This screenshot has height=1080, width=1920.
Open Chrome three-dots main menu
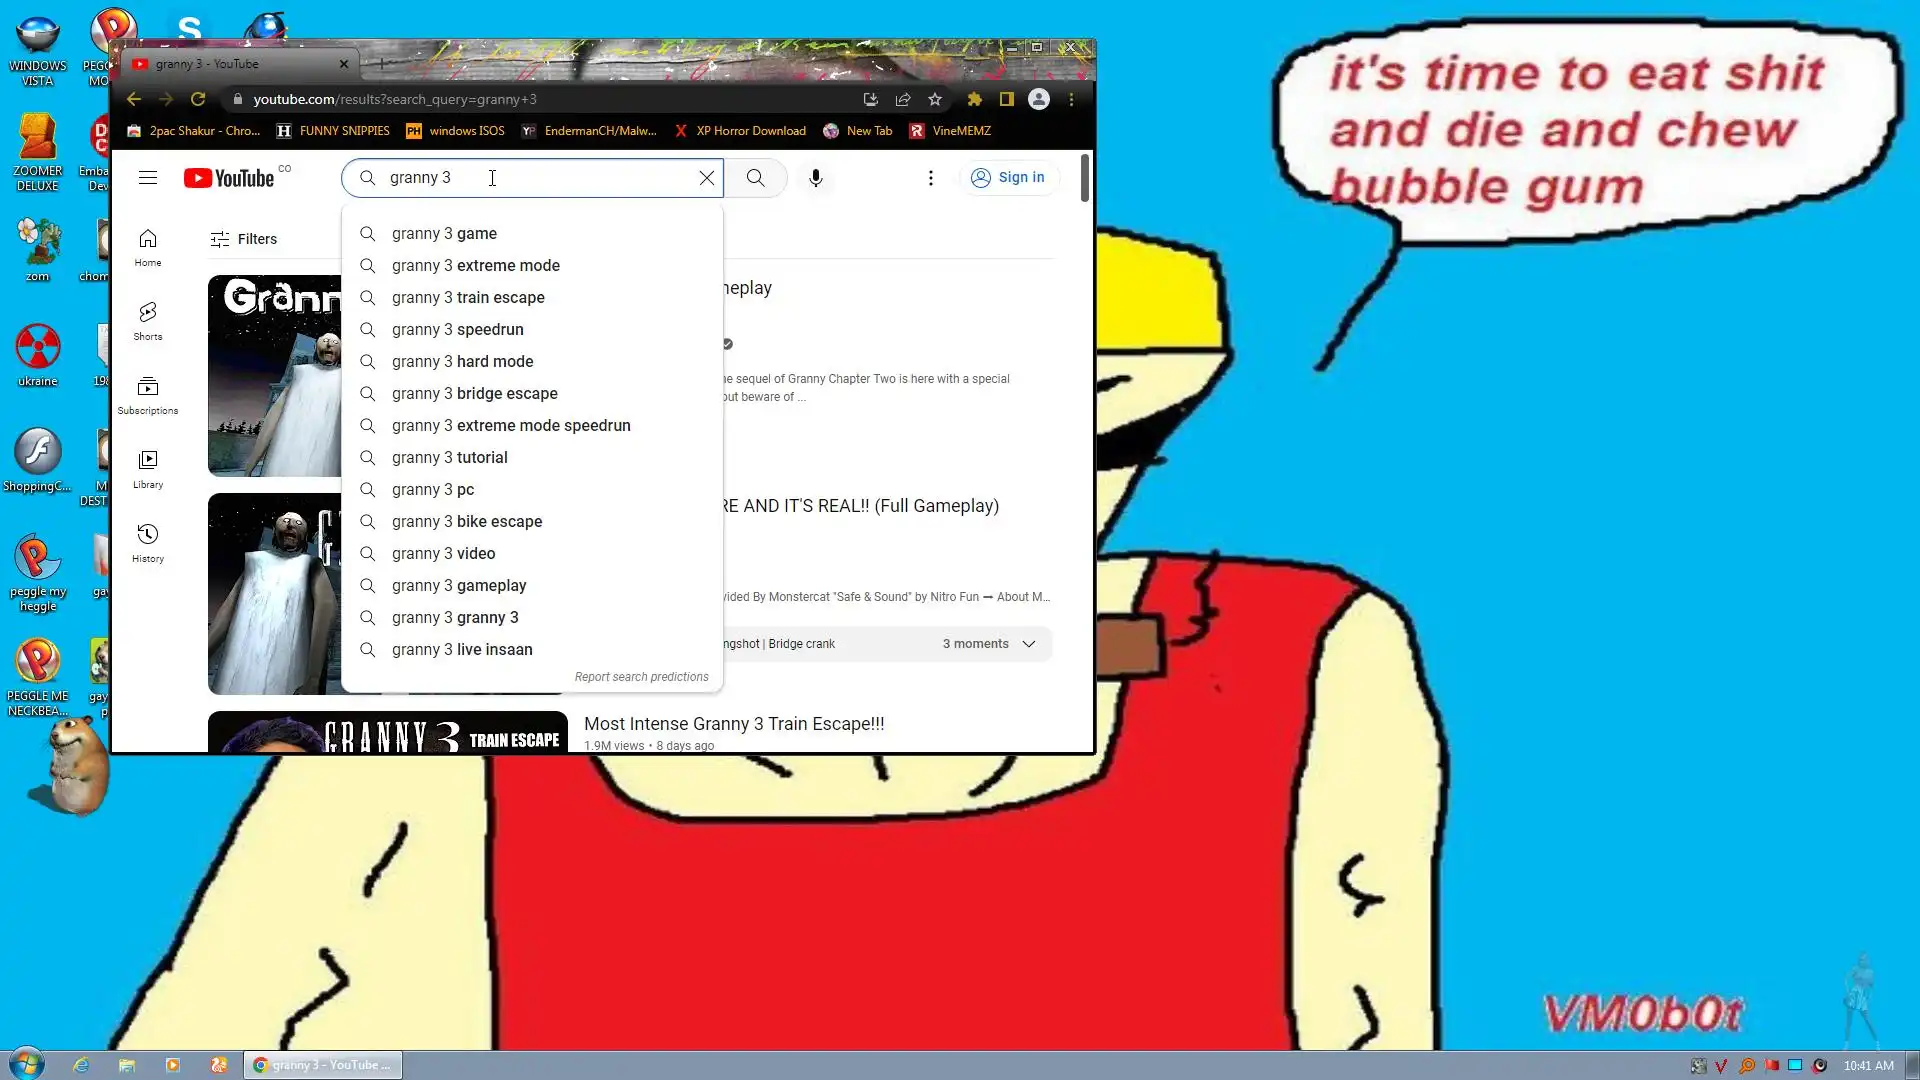coord(1071,99)
